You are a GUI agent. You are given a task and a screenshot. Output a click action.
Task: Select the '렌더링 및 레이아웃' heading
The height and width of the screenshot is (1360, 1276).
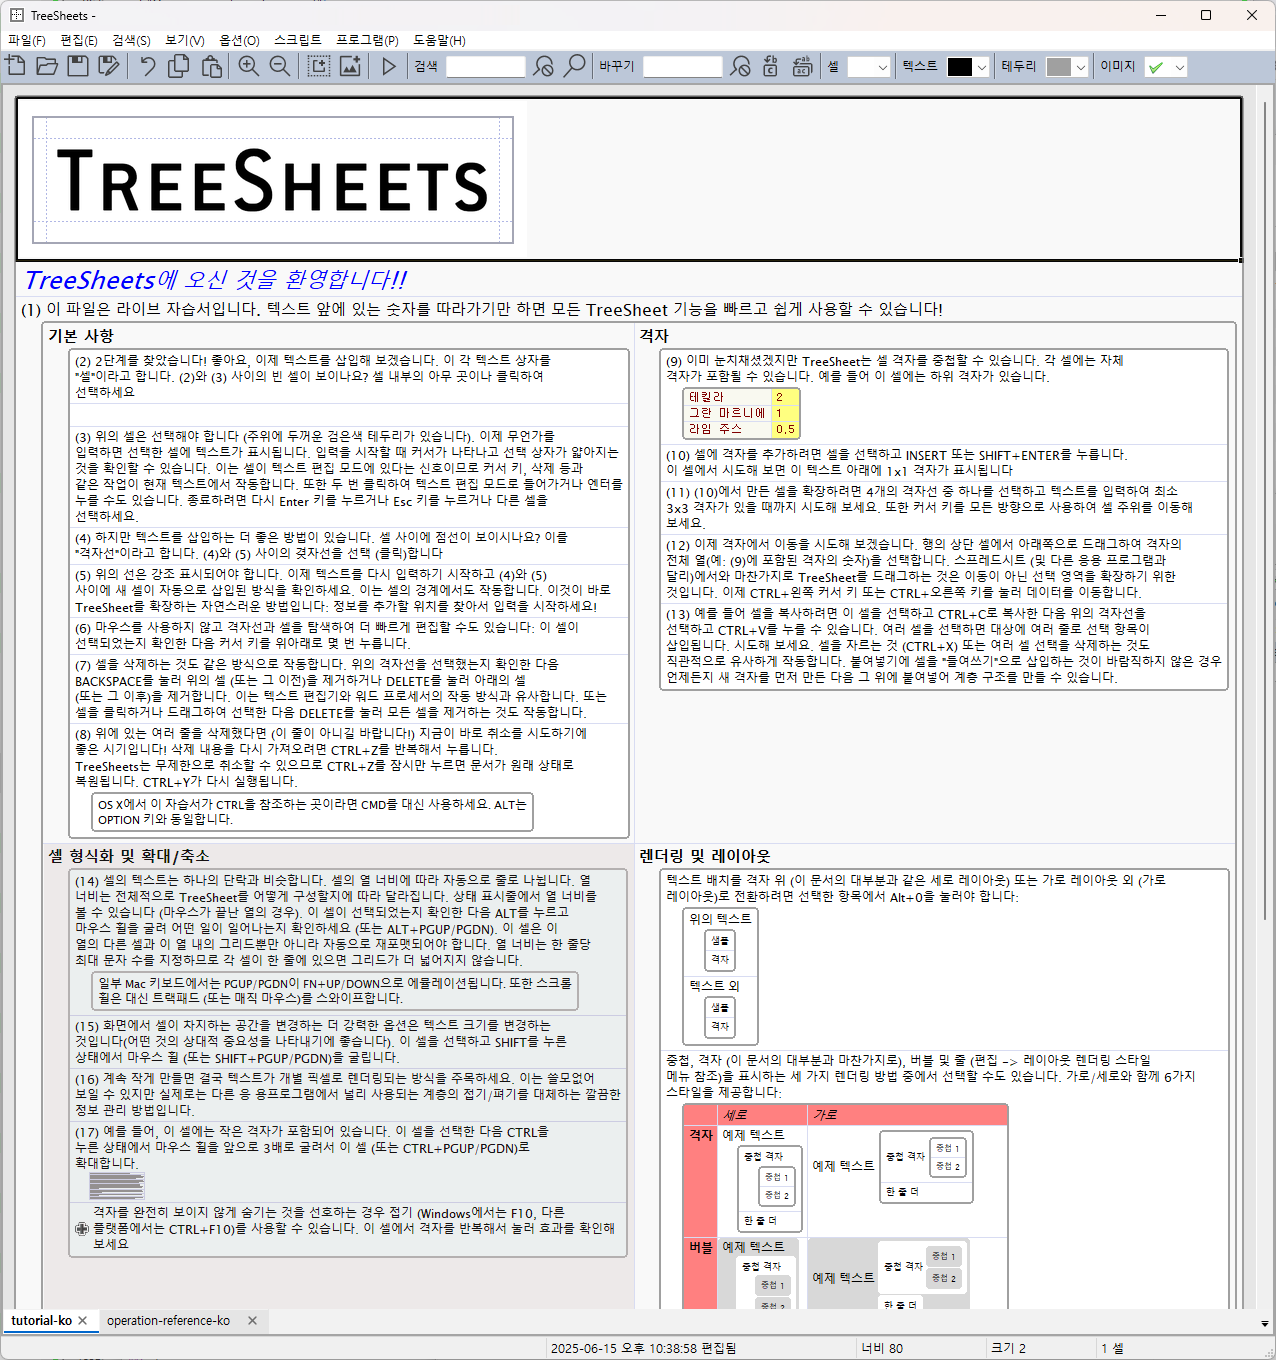coord(705,856)
